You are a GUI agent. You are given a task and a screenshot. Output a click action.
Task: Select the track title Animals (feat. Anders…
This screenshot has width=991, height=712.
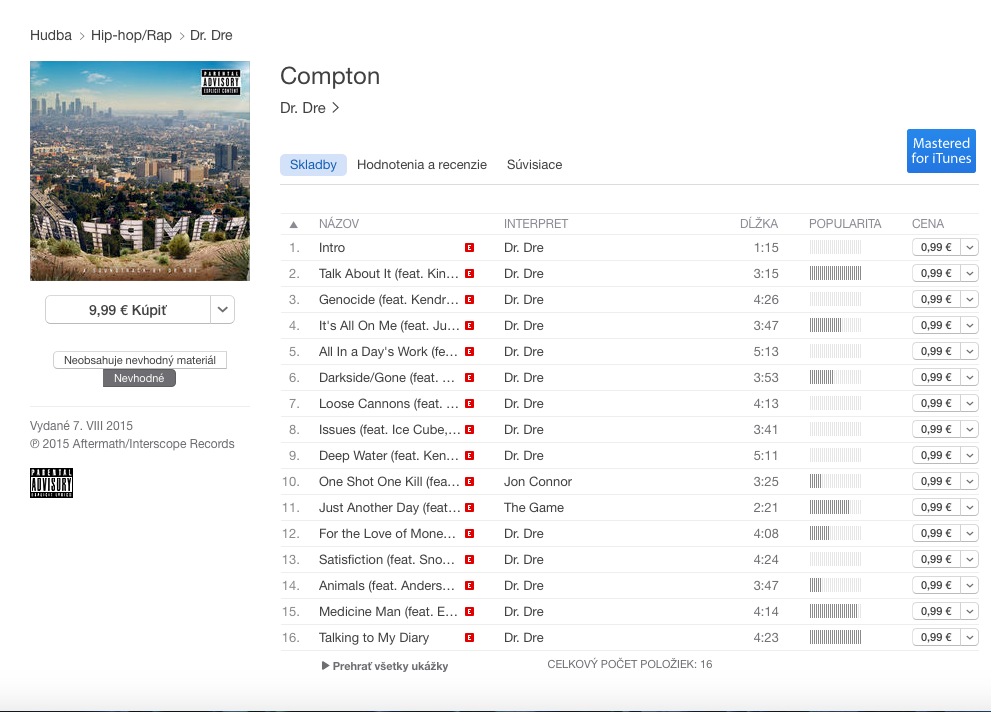[387, 586]
